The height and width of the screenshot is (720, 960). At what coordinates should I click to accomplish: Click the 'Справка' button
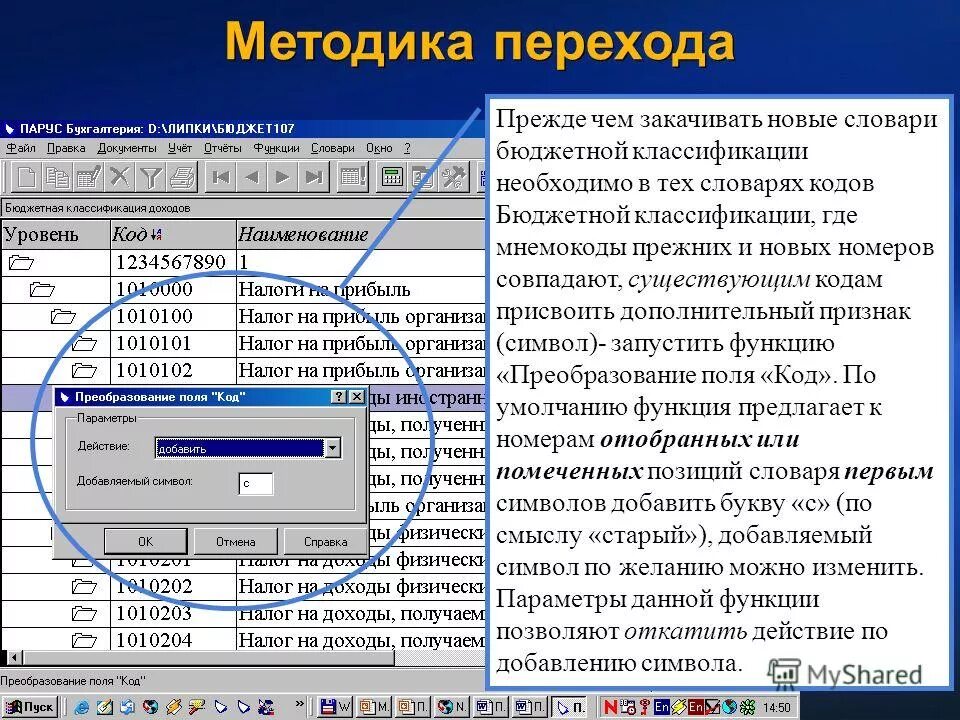(x=326, y=540)
